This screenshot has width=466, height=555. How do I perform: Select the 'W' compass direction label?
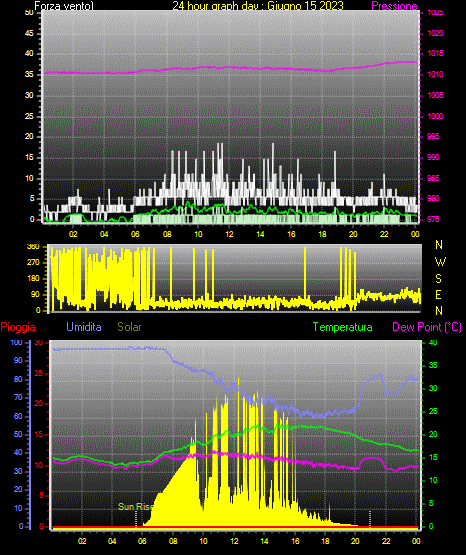(x=440, y=262)
